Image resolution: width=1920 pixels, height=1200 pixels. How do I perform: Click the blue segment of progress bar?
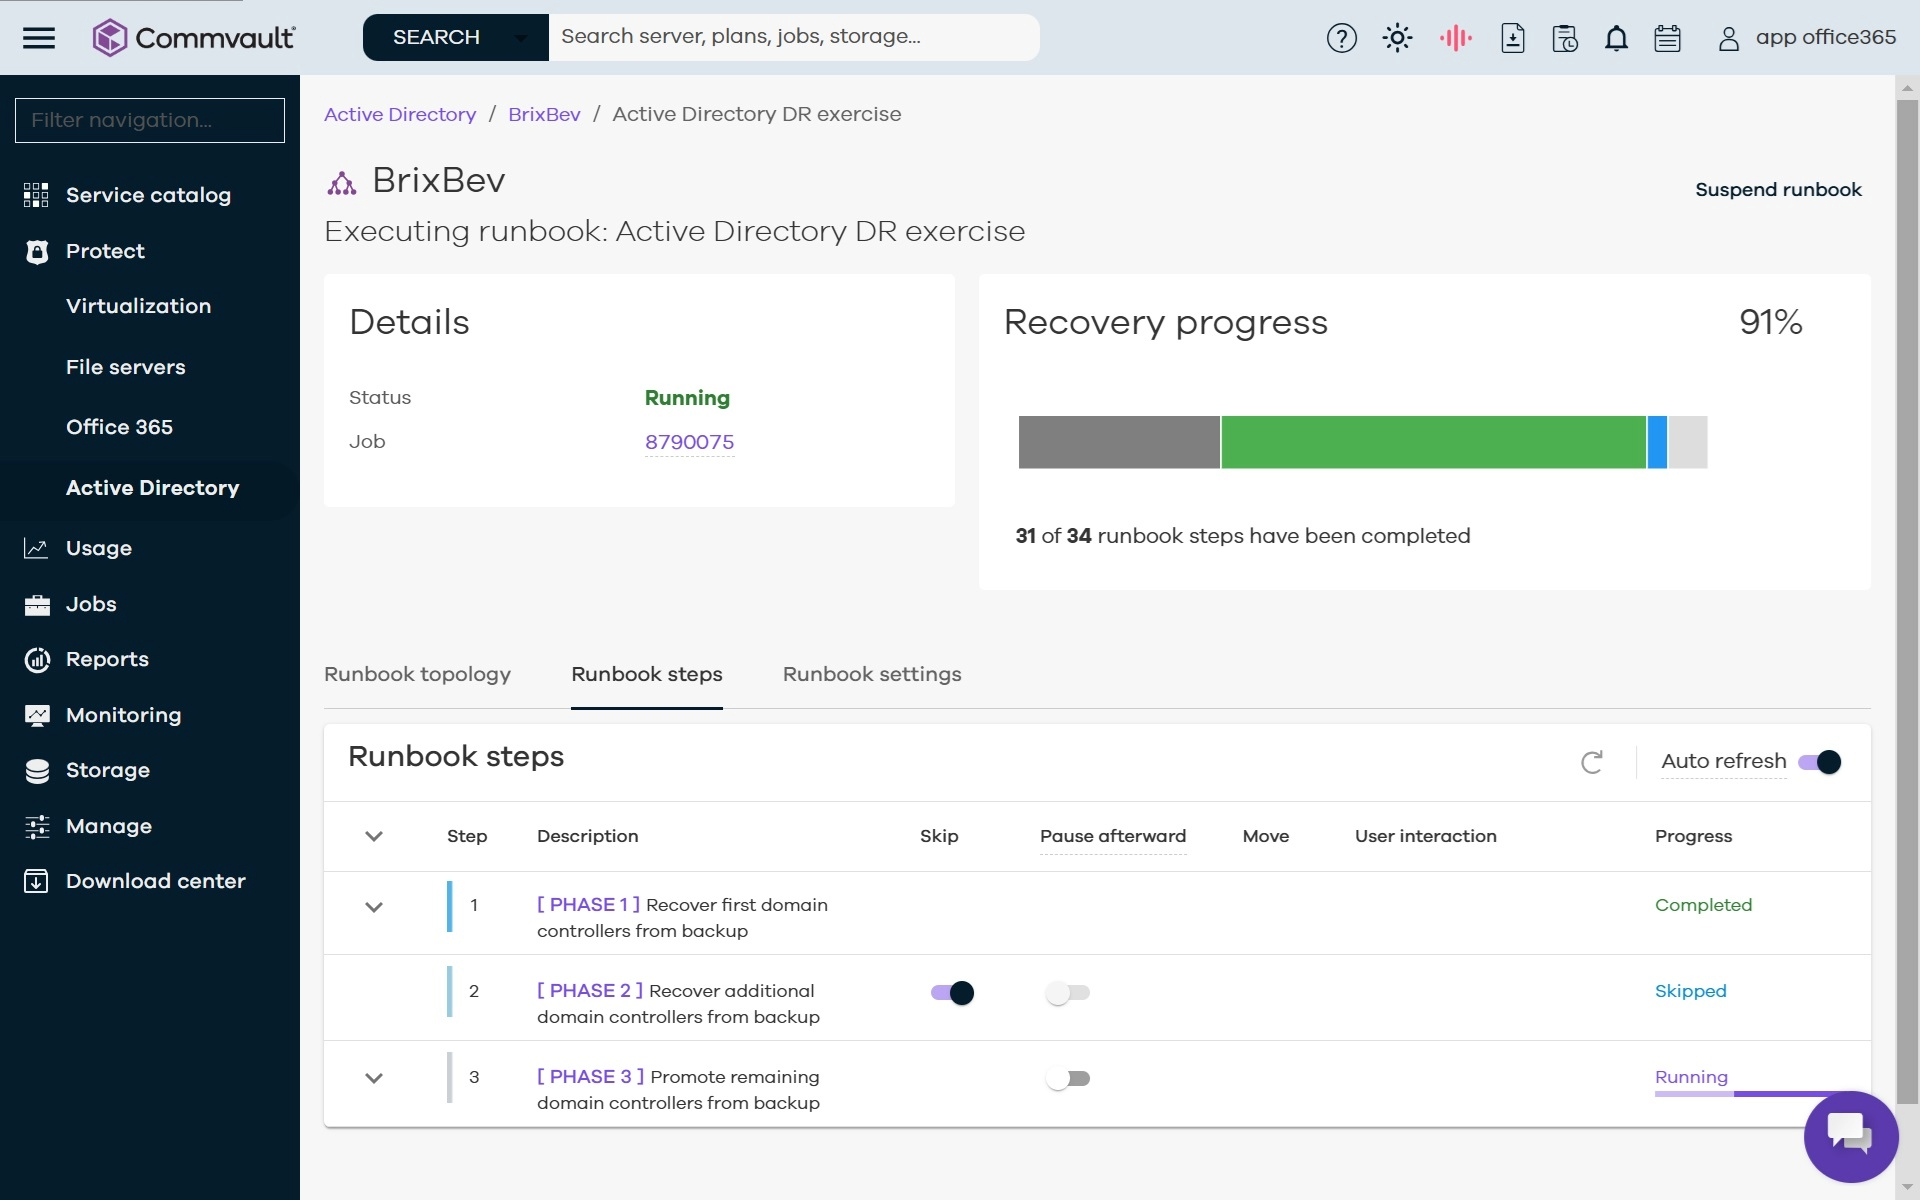(x=1657, y=442)
